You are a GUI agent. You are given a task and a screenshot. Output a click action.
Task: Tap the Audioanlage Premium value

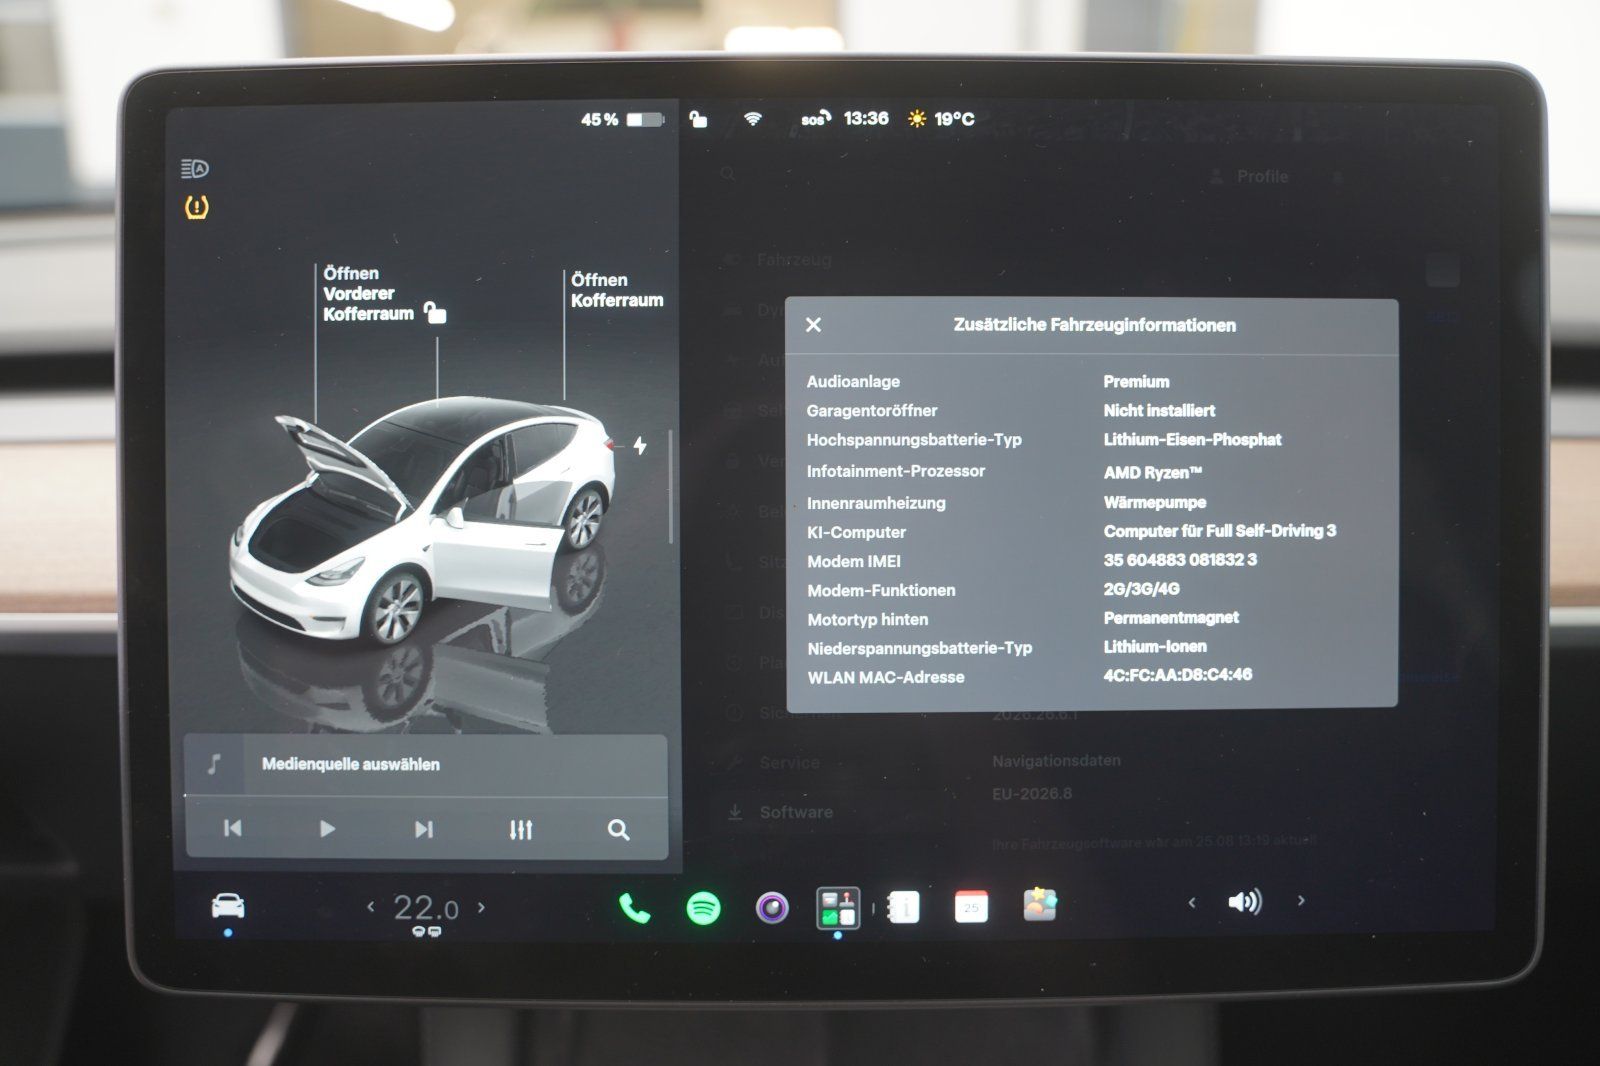tap(1136, 382)
